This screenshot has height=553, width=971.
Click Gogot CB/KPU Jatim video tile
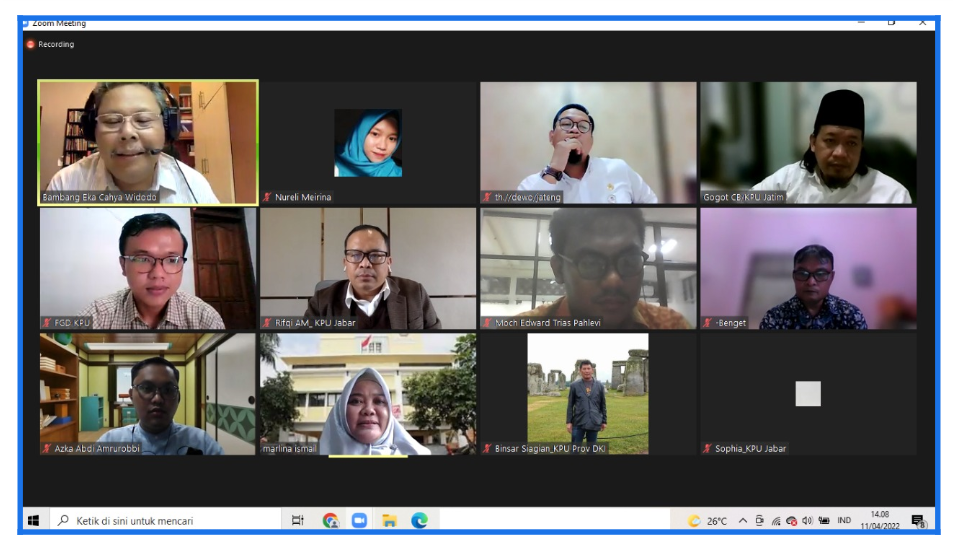808,142
